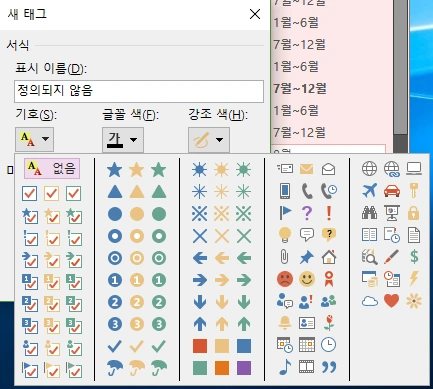Screen dimensions: 433x389
Task: Choose the red exclamation mark symbol
Action: (x=329, y=213)
